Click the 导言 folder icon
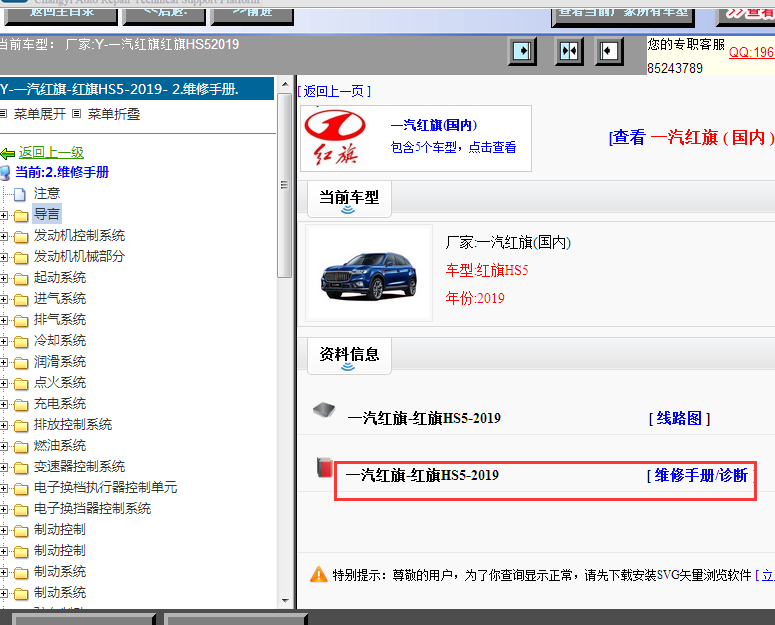The height and width of the screenshot is (625, 775). (21, 215)
